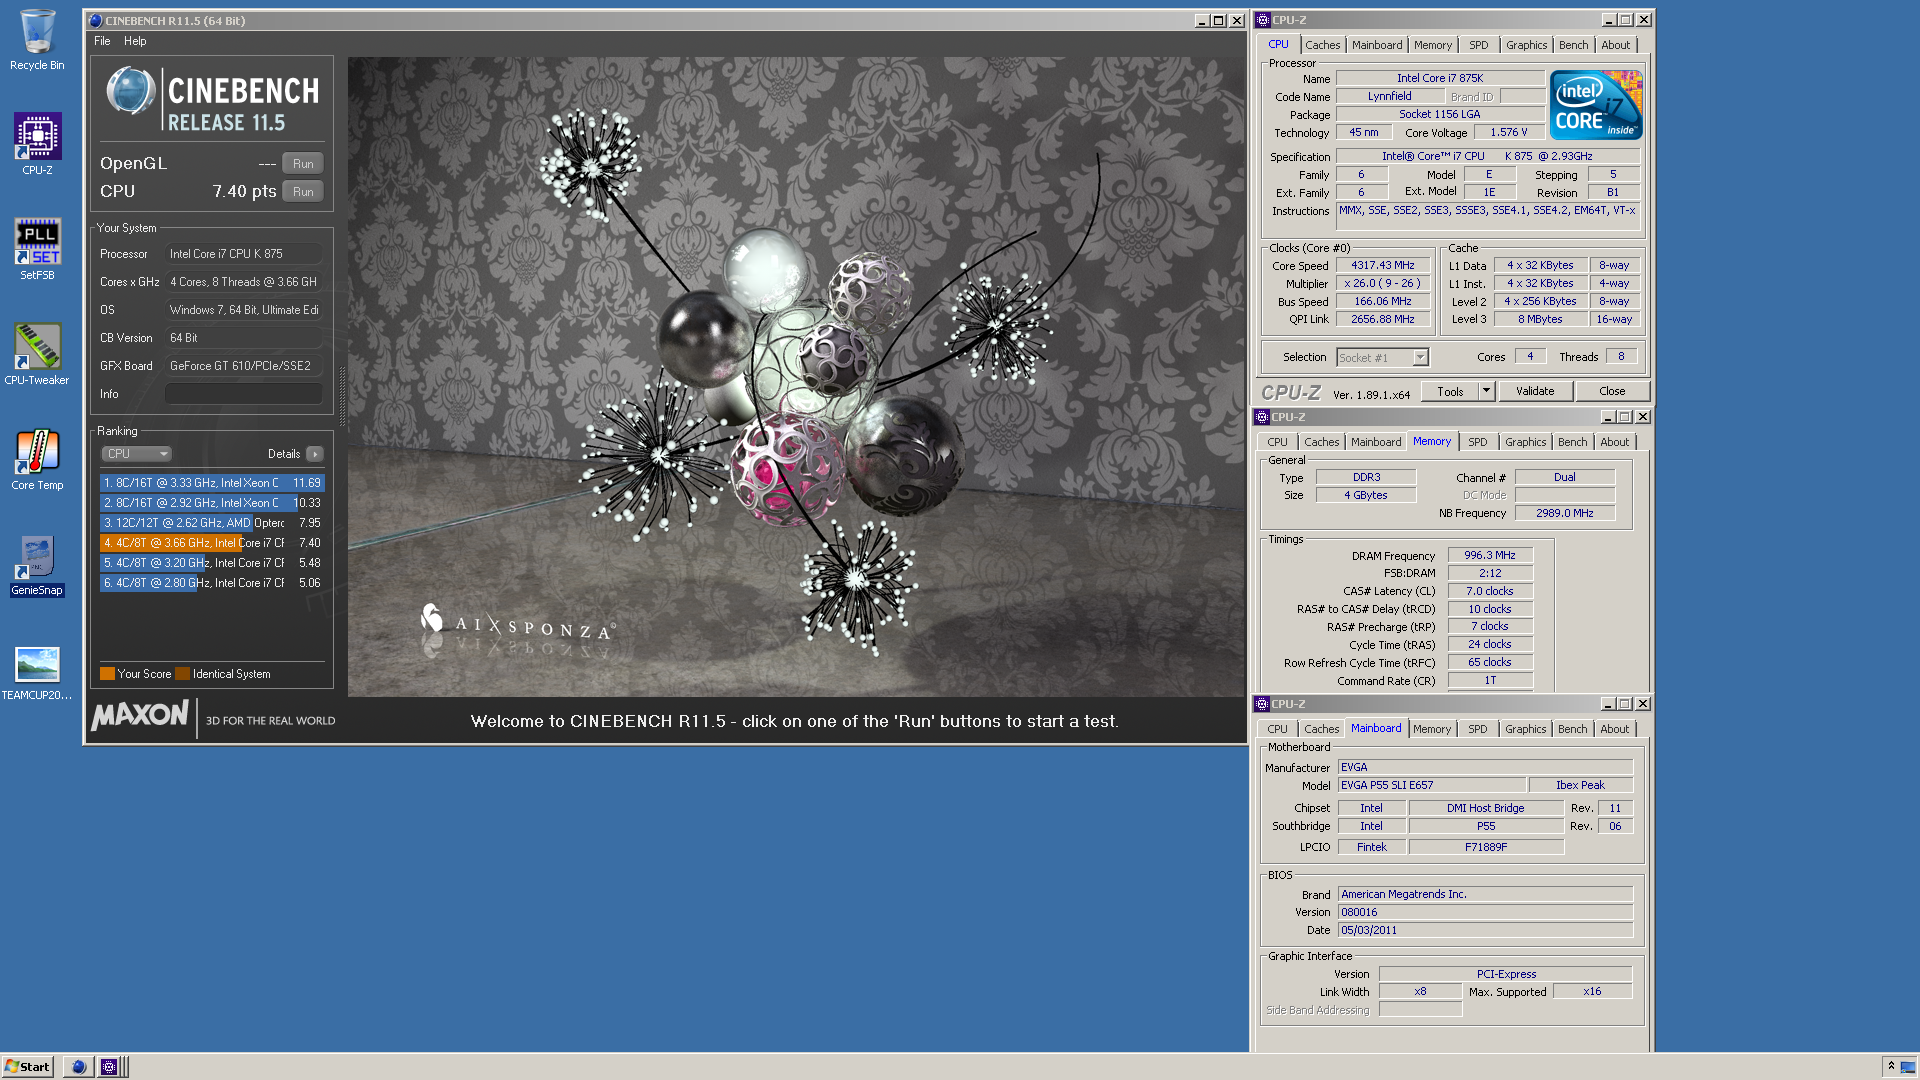Select ranking row 12C/12T AMD Opteron
The image size is (1920, 1080).
click(x=212, y=523)
